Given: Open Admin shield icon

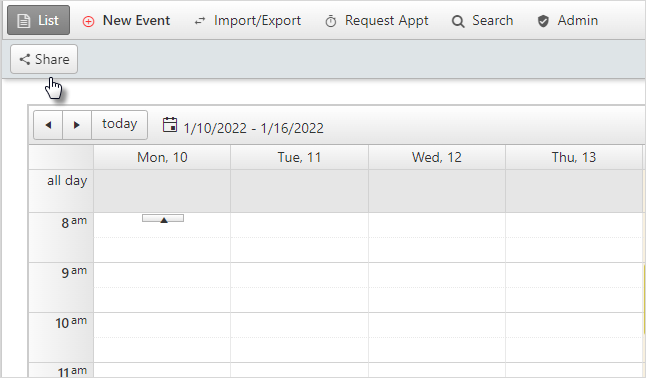Looking at the screenshot, I should click(x=543, y=21).
